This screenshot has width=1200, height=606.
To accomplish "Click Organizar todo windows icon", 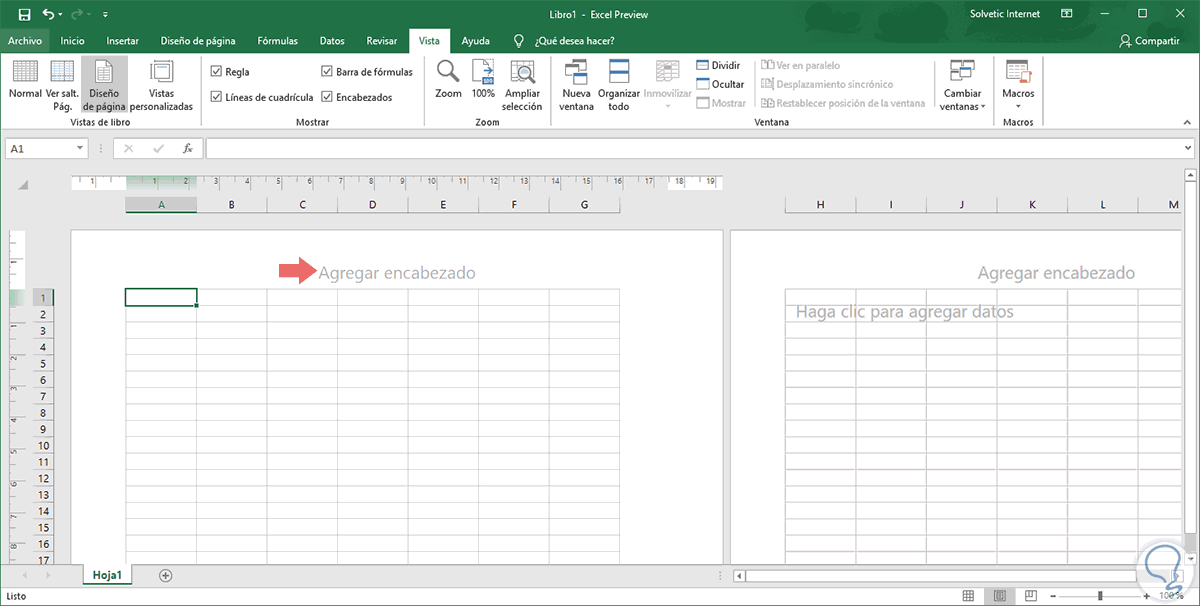I will coord(618,72).
